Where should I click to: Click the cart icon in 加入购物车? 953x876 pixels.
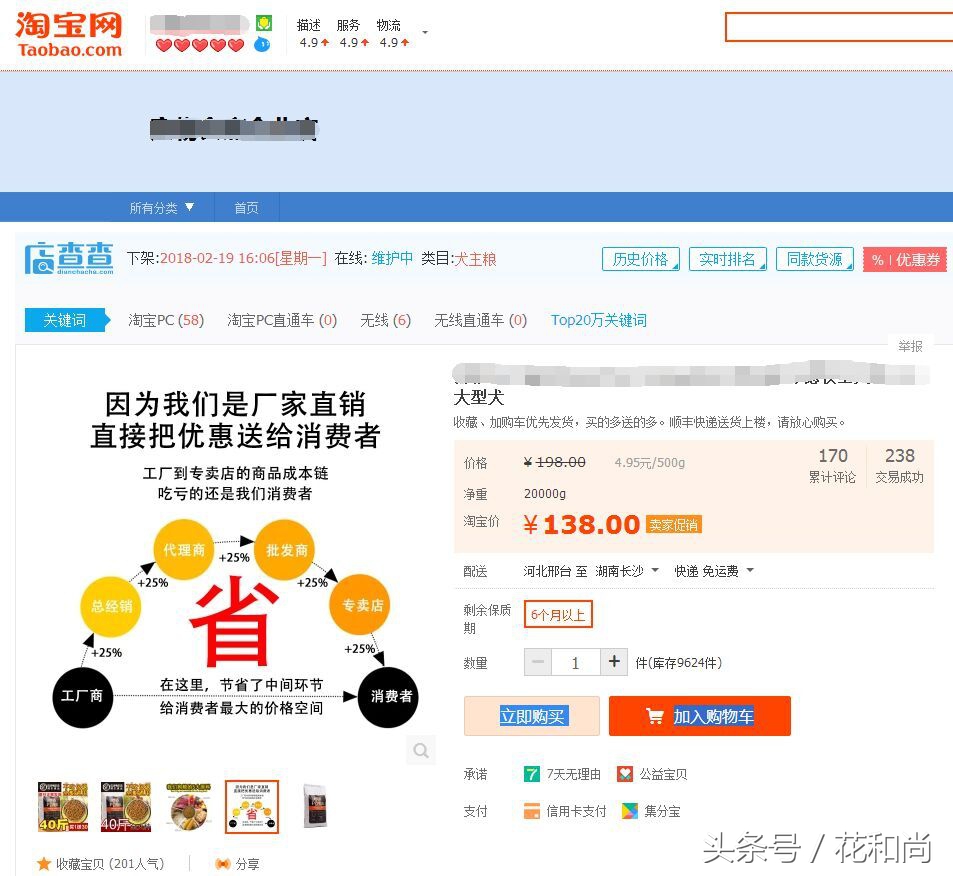click(655, 716)
